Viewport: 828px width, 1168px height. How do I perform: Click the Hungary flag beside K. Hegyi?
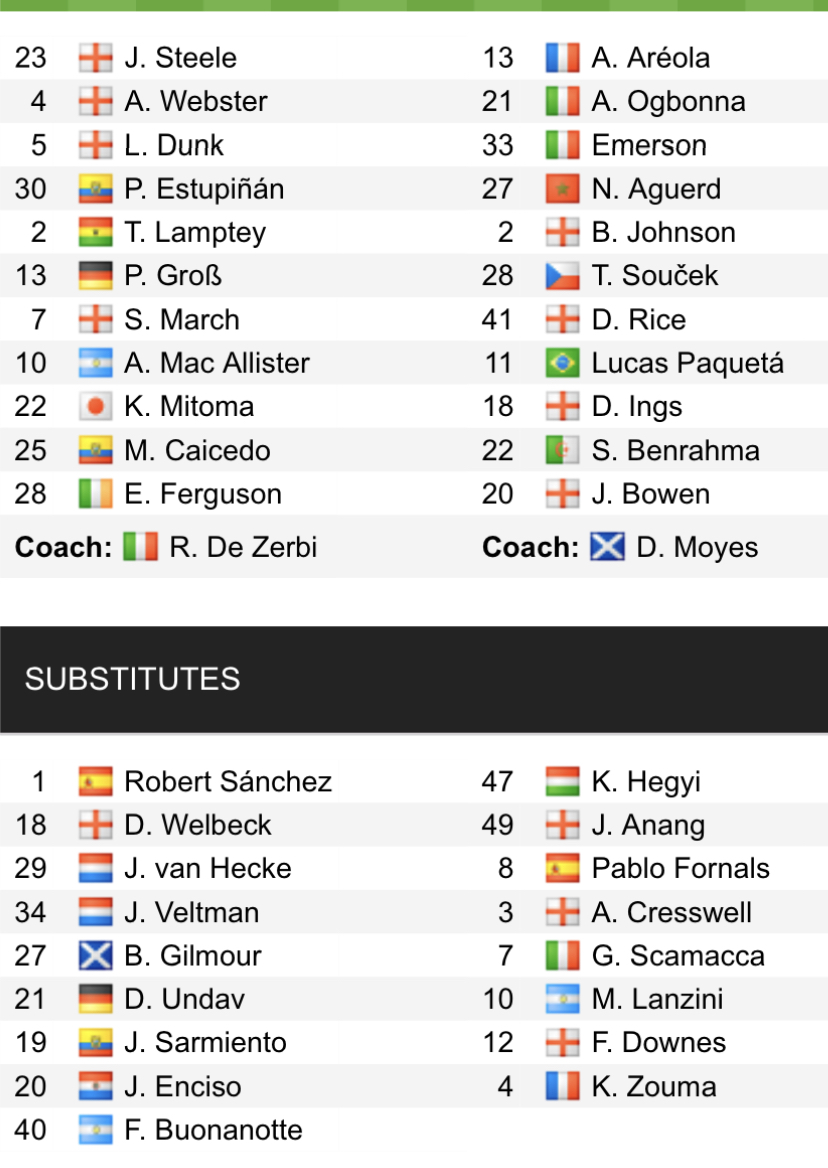(x=562, y=782)
